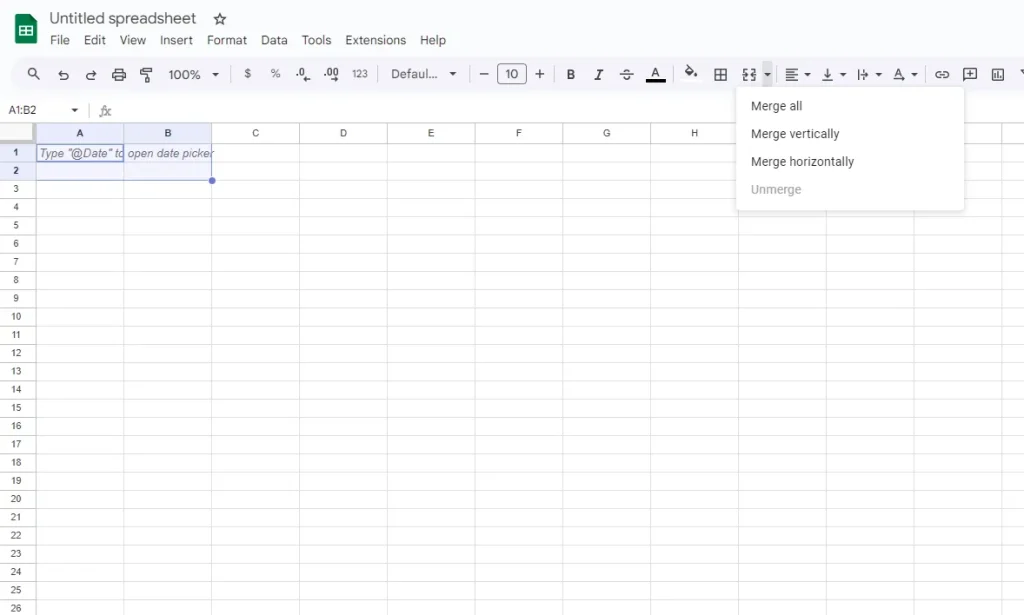Open the Extensions menu

(376, 40)
